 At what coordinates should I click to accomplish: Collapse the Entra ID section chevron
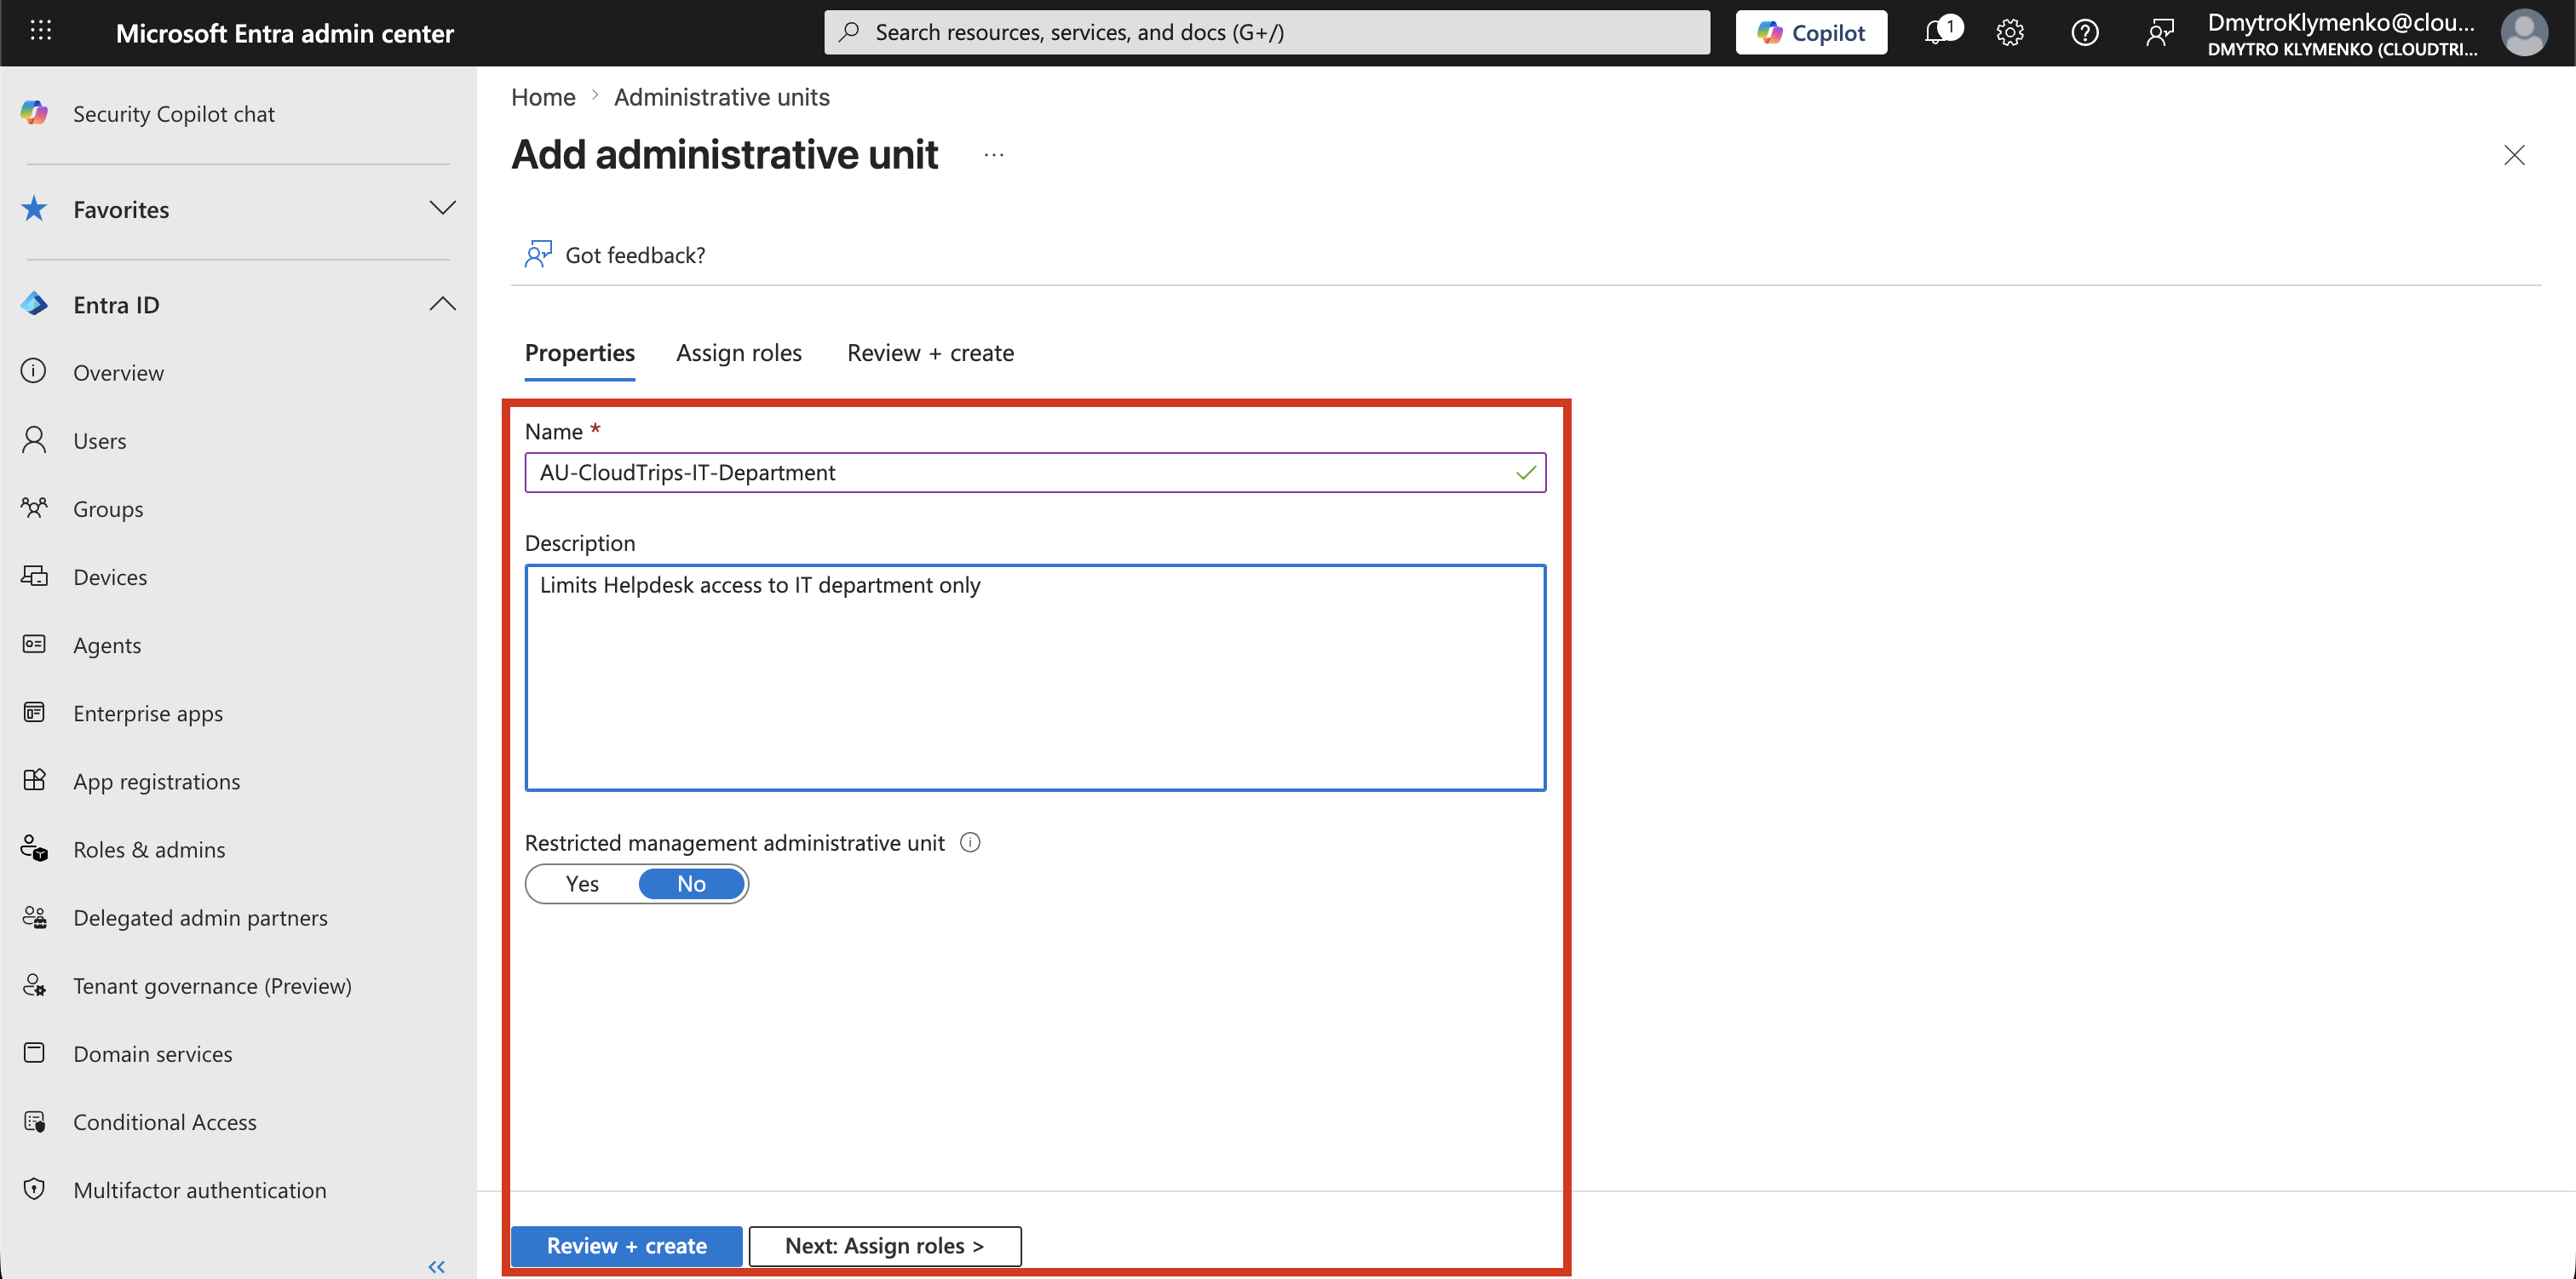click(442, 304)
